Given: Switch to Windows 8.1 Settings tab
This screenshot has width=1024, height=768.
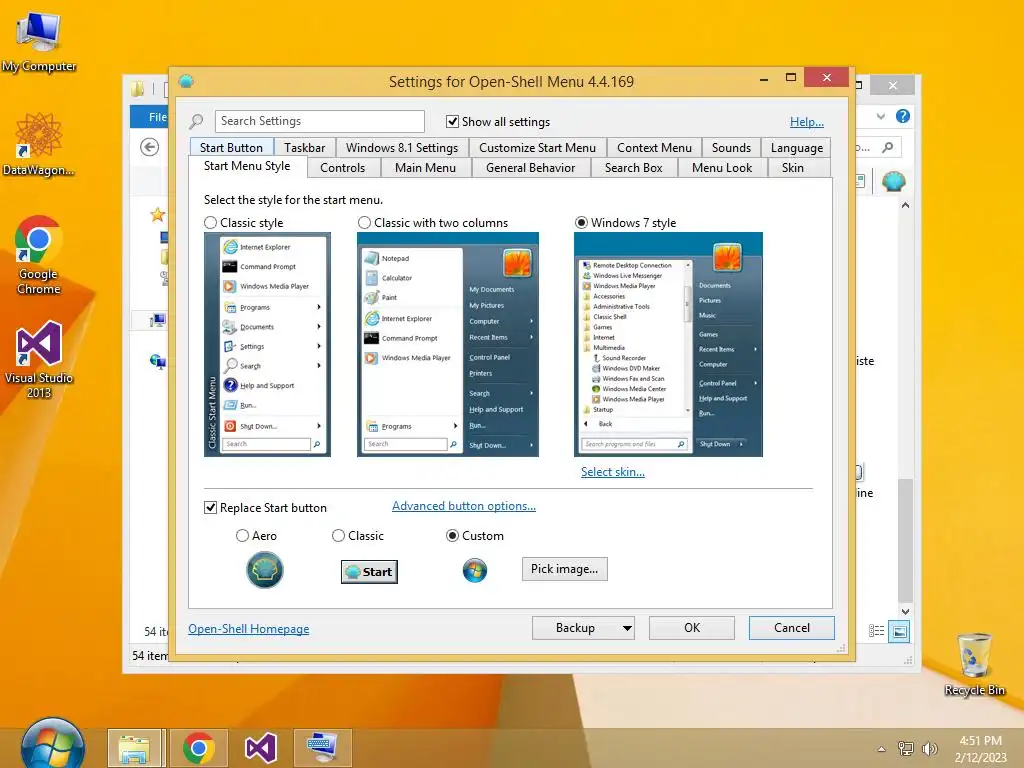Looking at the screenshot, I should [402, 148].
